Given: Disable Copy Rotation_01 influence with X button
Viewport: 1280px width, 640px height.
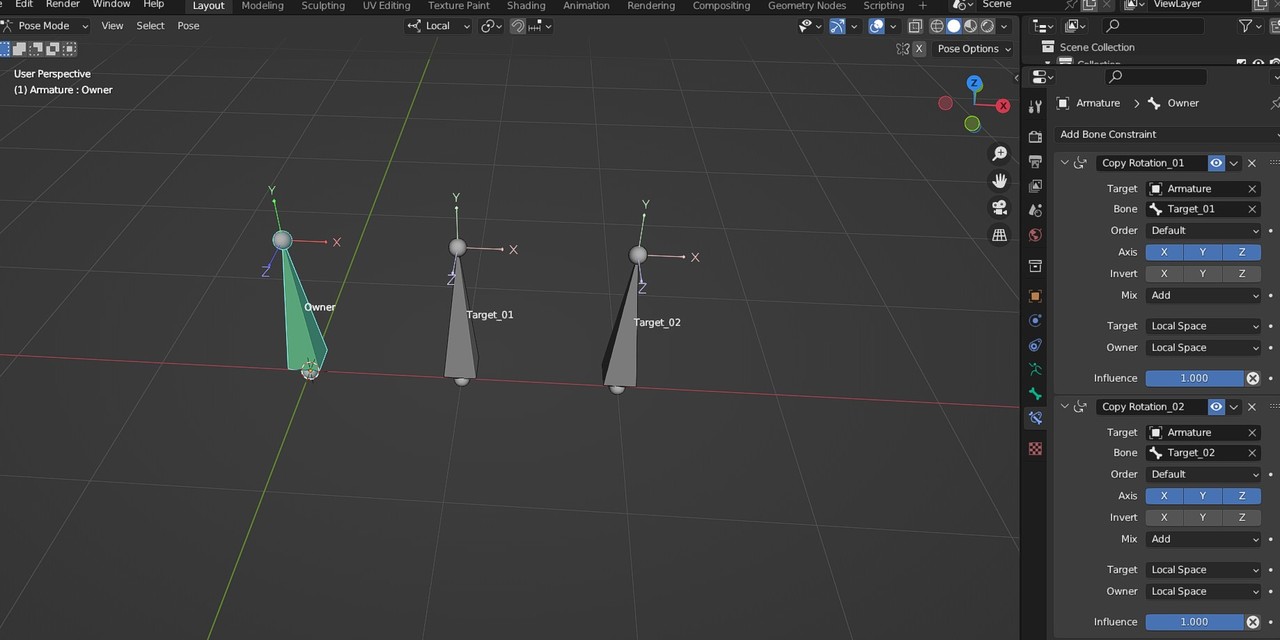Looking at the screenshot, I should [1252, 378].
